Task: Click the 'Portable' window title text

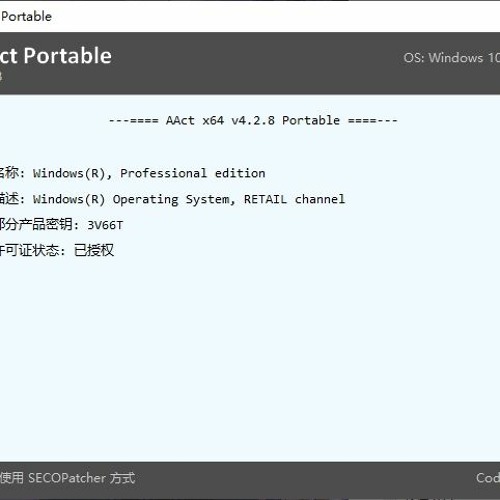Action: [26, 16]
